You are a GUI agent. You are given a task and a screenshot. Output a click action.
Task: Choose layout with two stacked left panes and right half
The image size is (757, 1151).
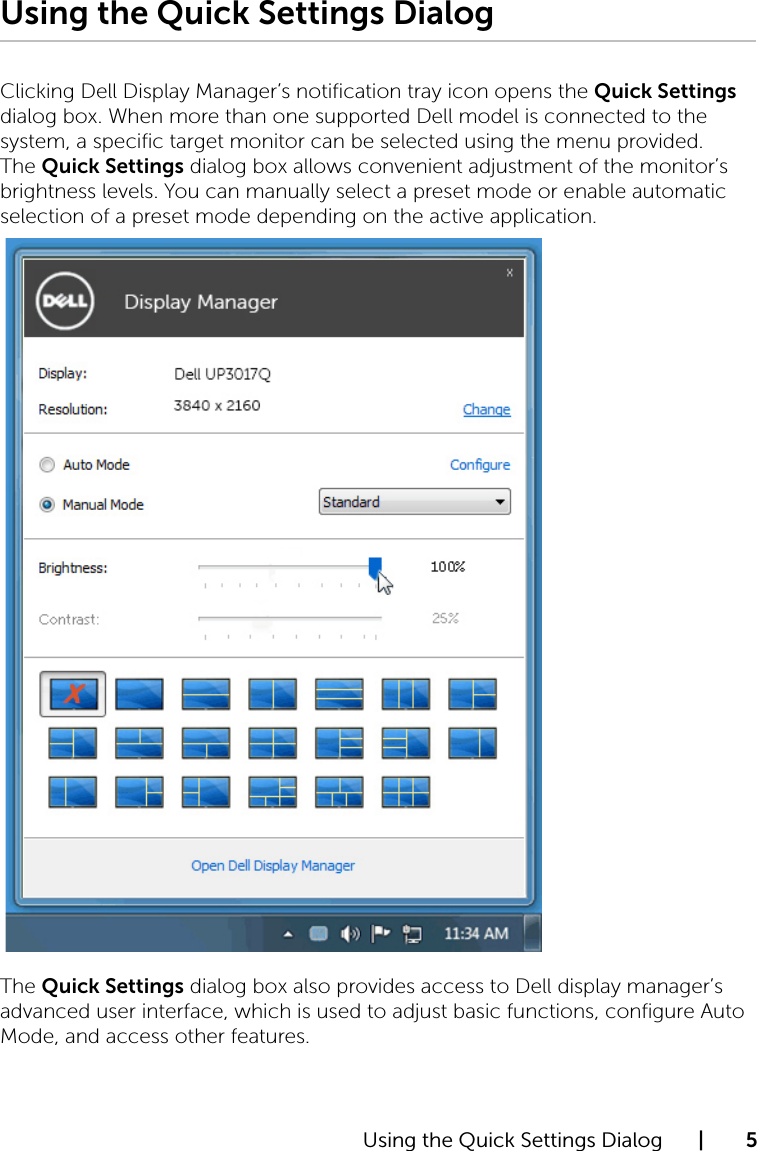(x=73, y=743)
